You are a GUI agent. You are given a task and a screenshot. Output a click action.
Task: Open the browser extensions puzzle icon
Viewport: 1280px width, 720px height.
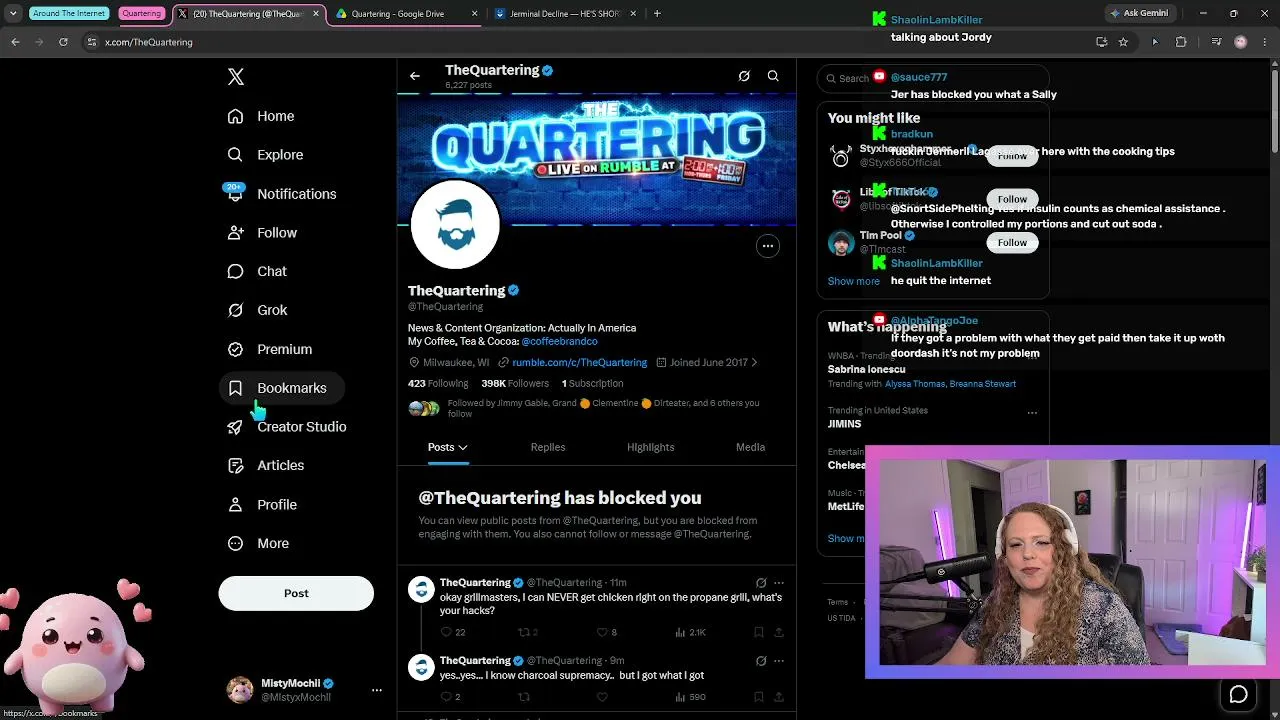coord(1181,42)
